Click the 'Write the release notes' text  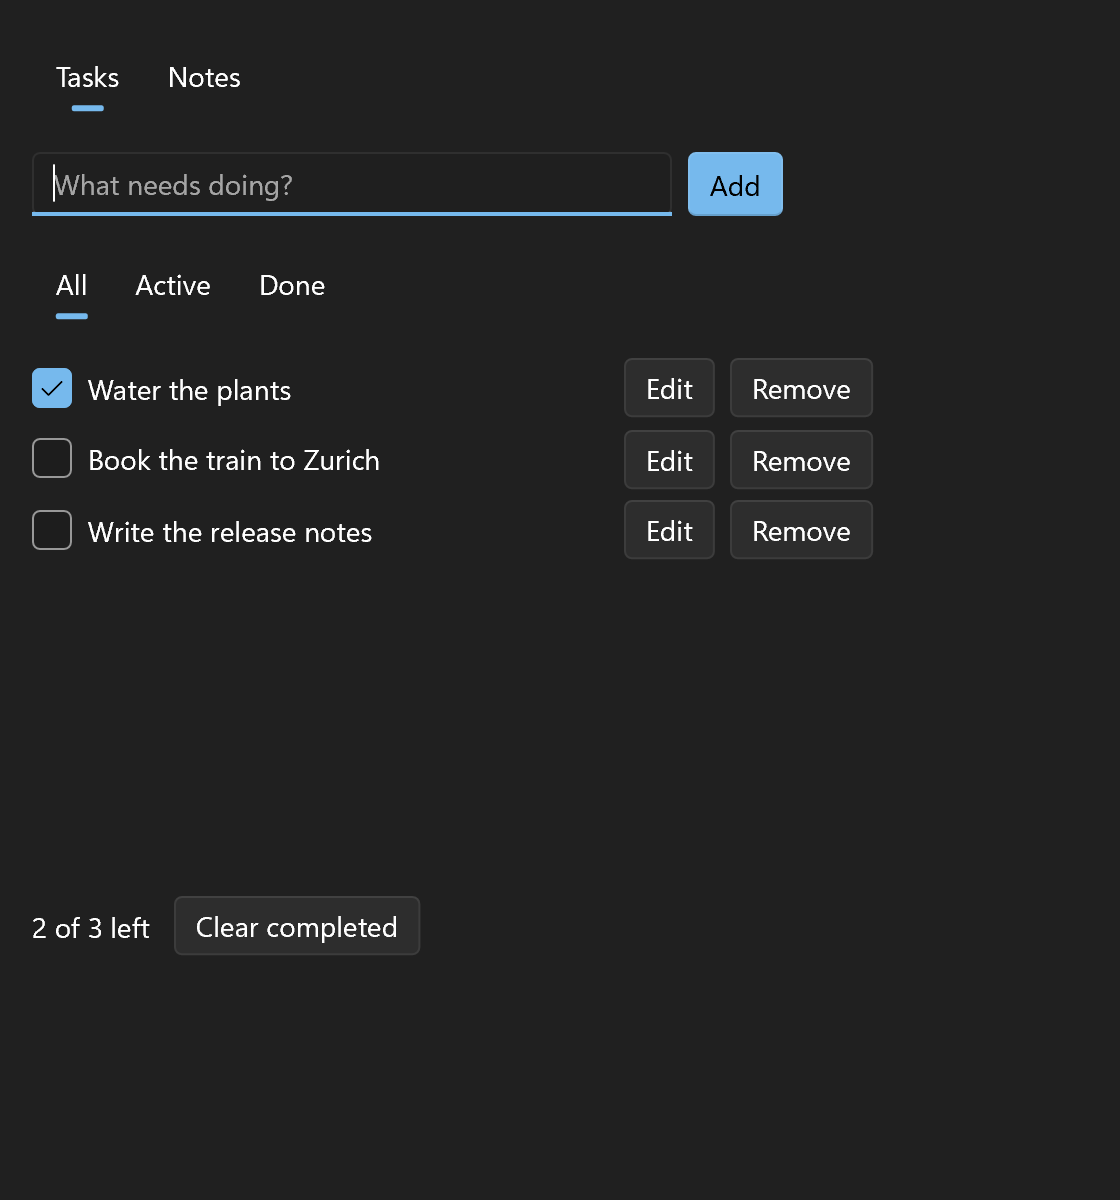230,532
